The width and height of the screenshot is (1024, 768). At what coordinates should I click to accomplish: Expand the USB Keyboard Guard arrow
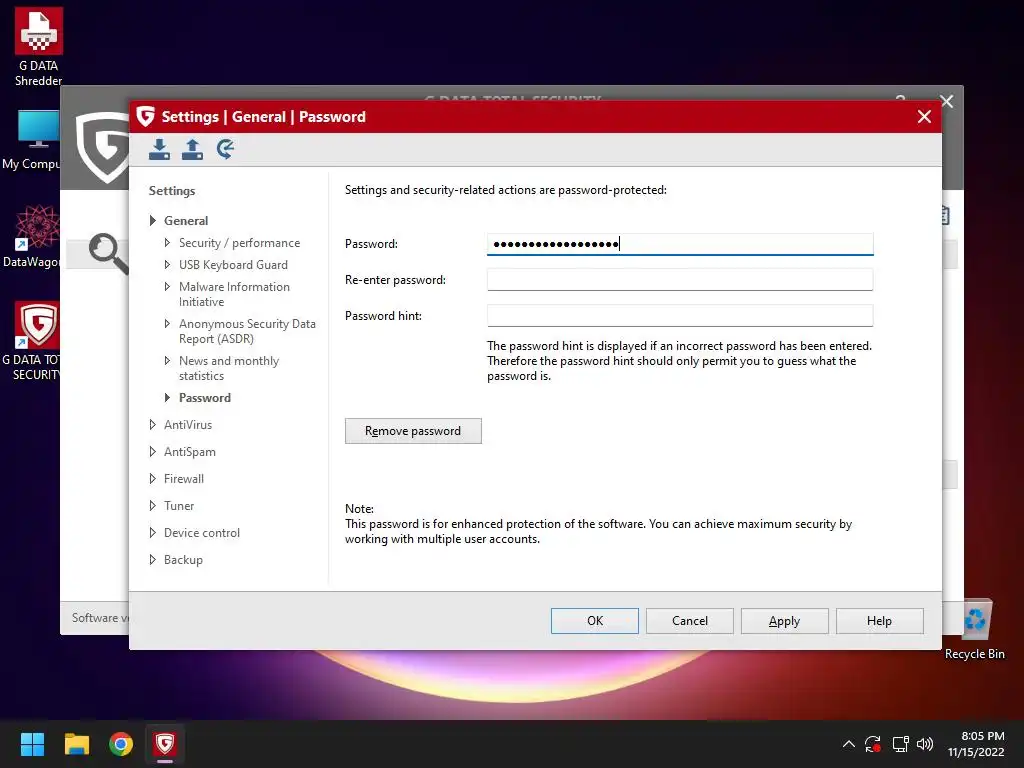click(x=167, y=264)
